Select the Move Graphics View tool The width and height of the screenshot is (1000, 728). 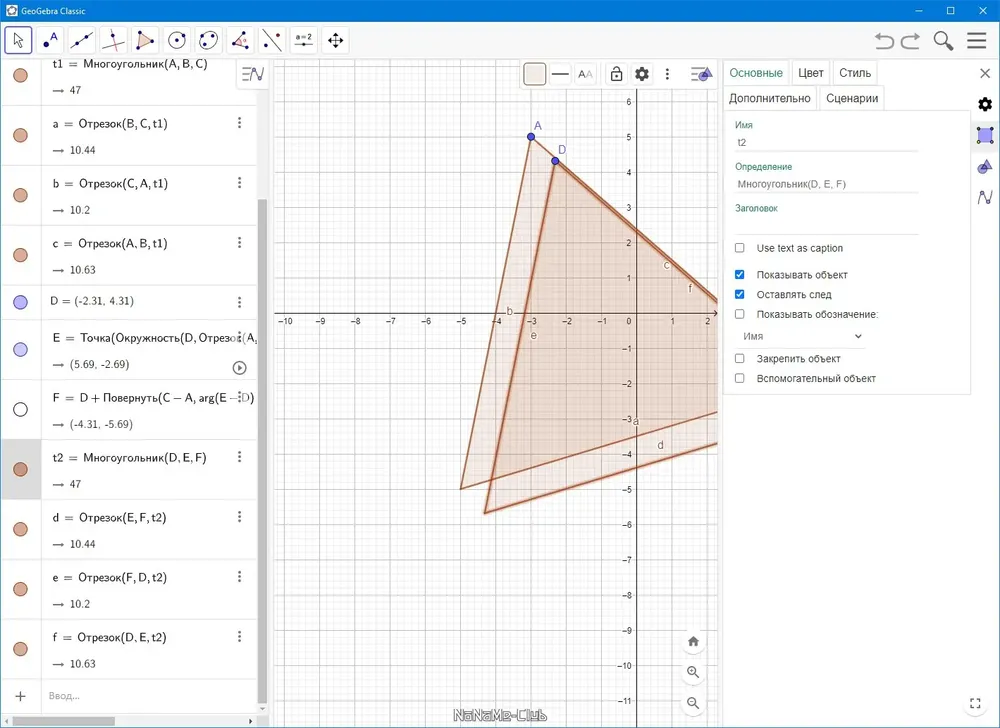(x=335, y=41)
